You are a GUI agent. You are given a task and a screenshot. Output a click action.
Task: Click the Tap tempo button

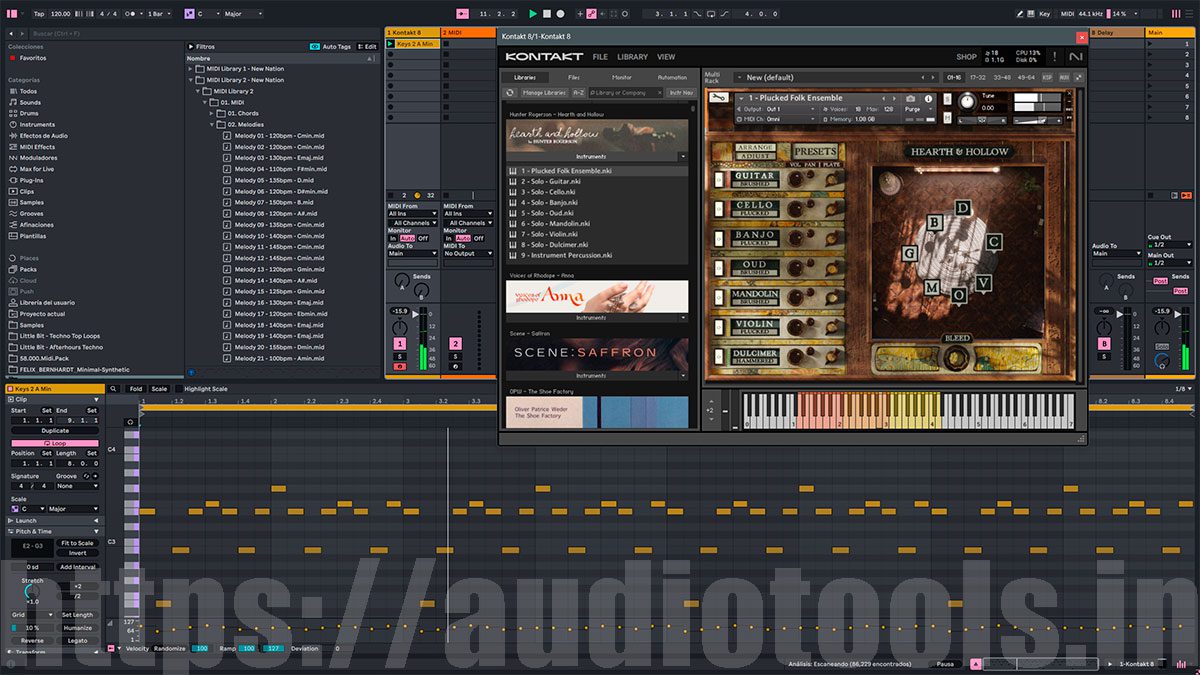pyautogui.click(x=39, y=14)
